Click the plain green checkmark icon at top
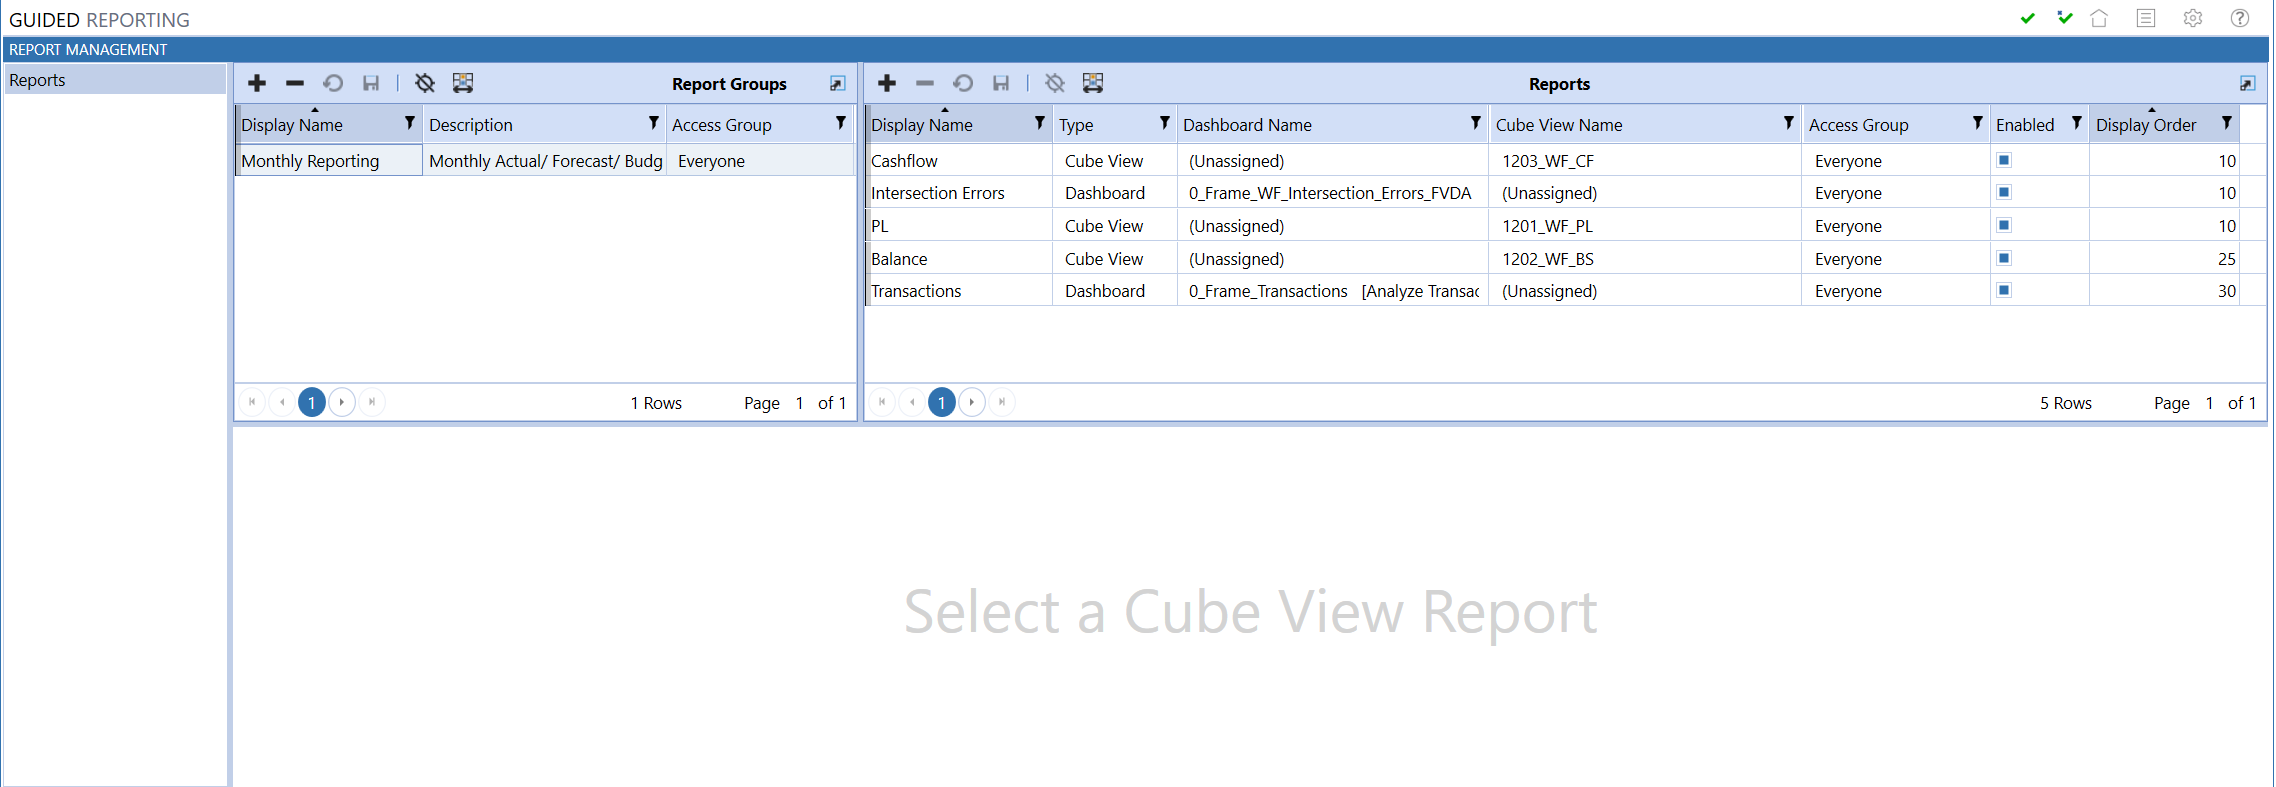2276x787 pixels. pos(2028,18)
